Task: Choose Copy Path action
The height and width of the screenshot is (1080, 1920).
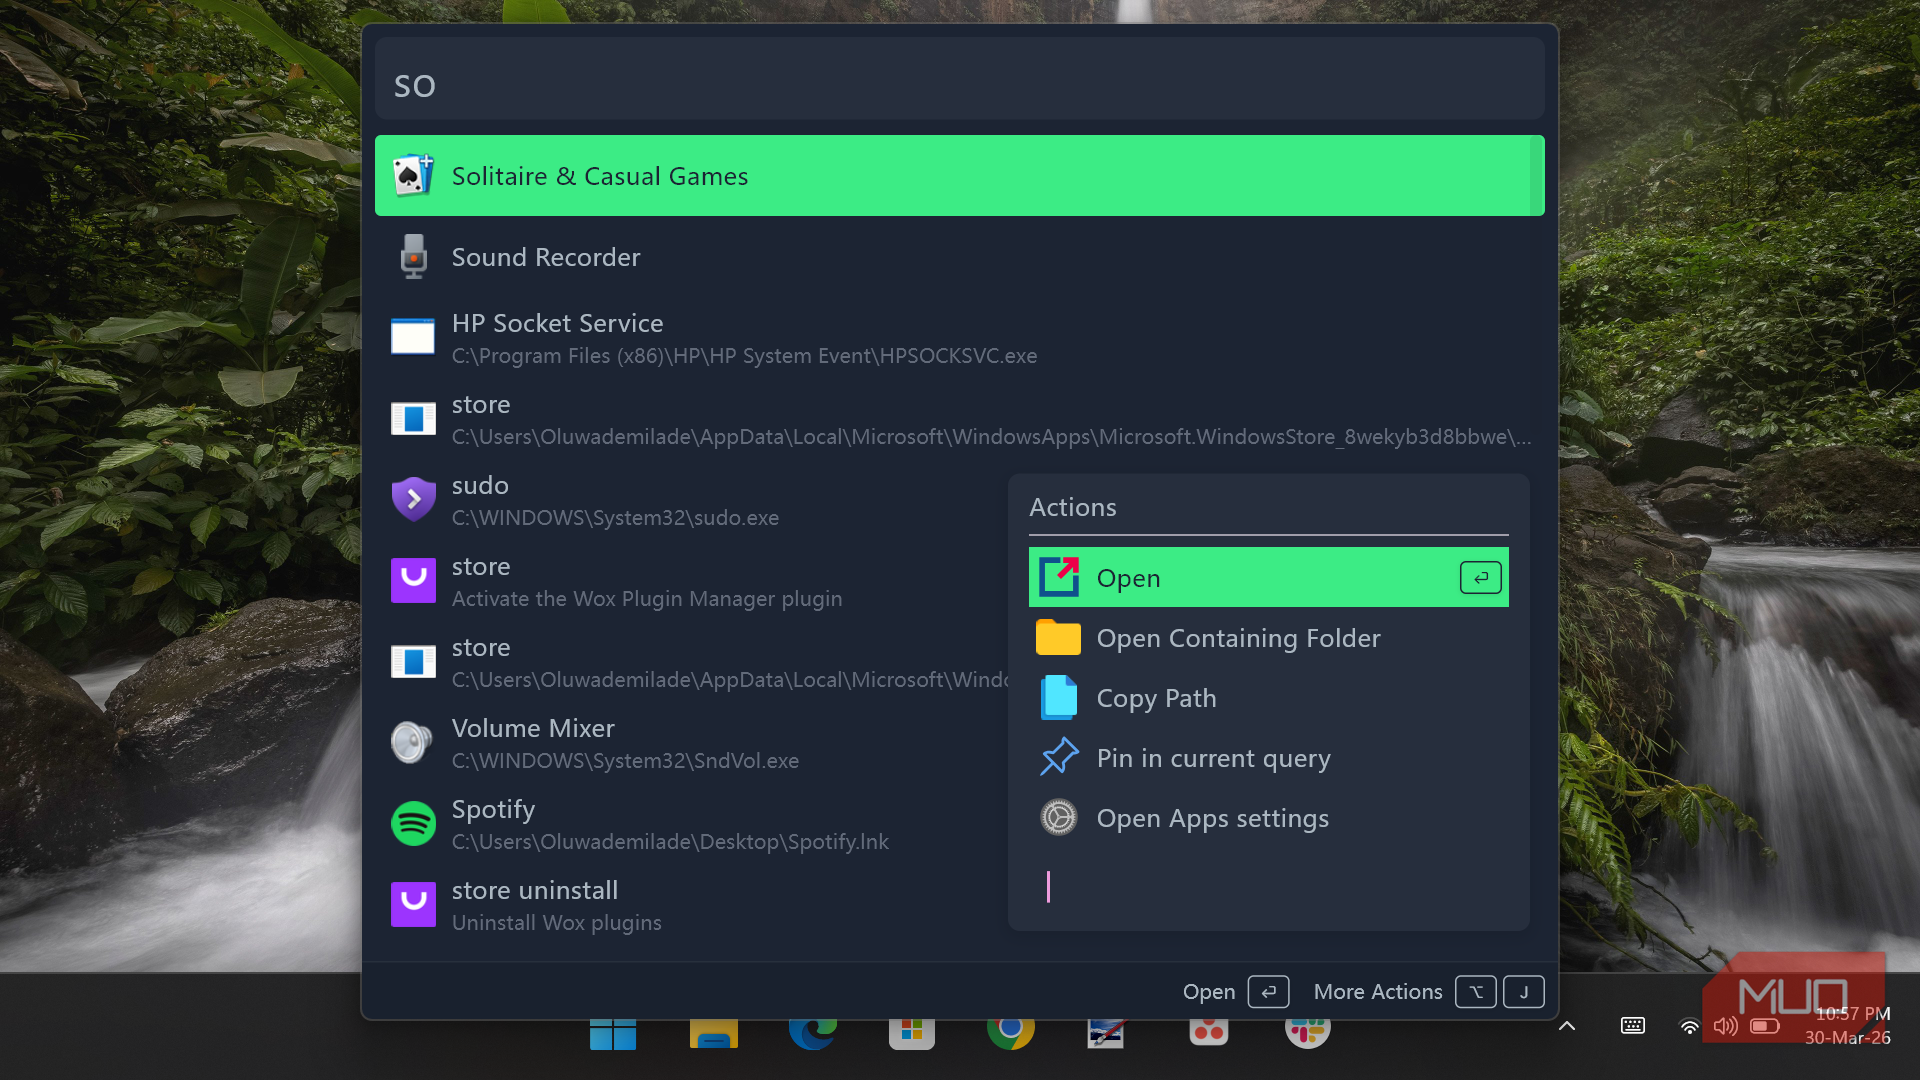Action: pos(1268,697)
